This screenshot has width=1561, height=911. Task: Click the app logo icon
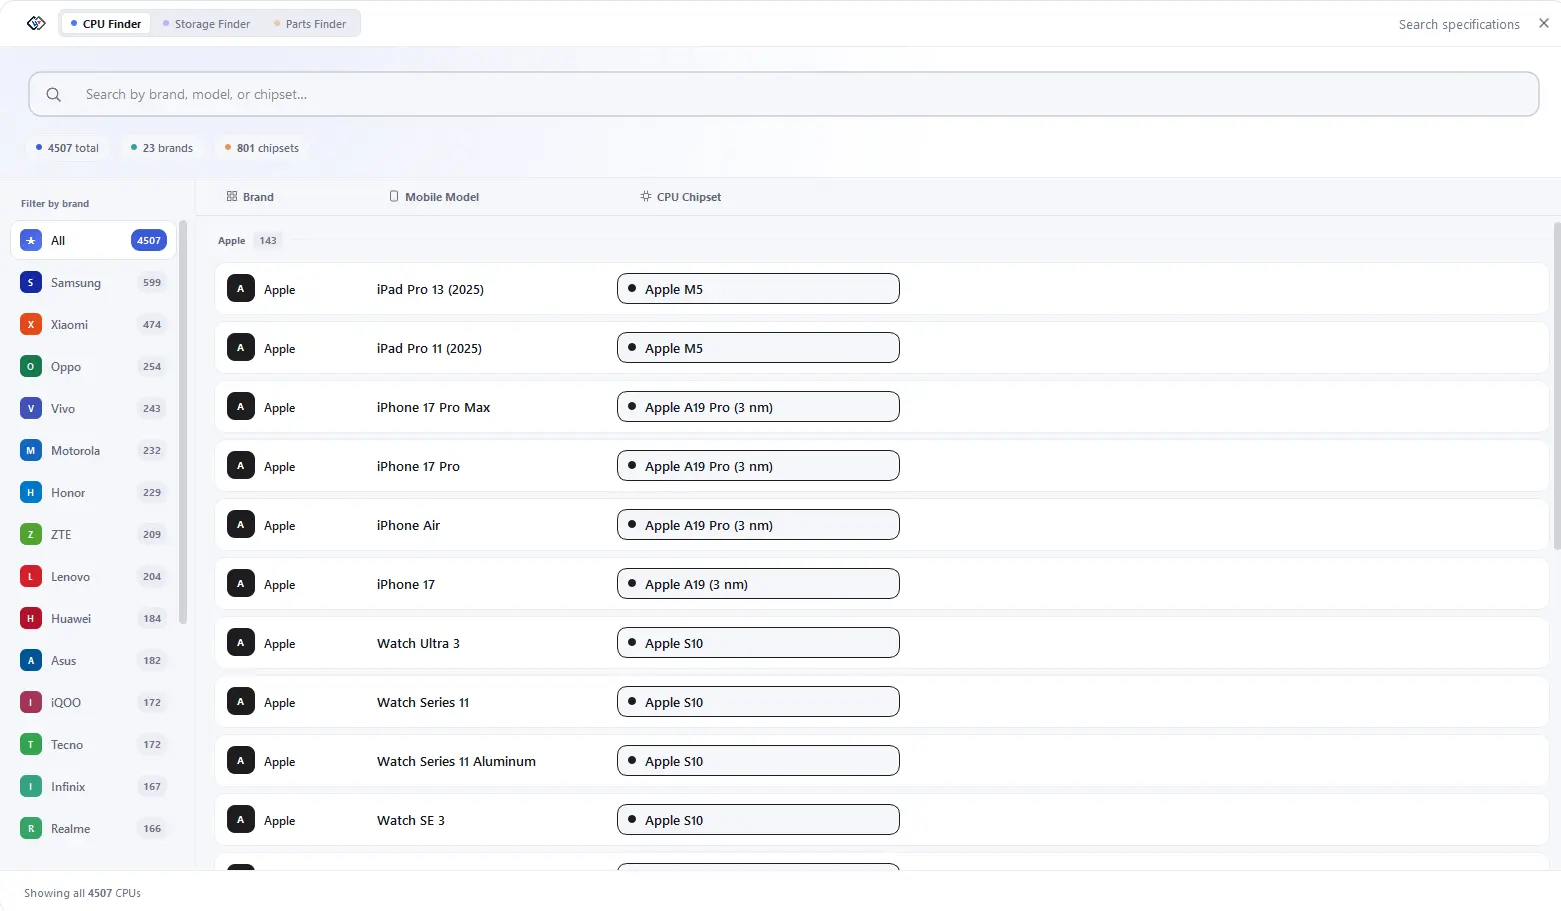36,23
